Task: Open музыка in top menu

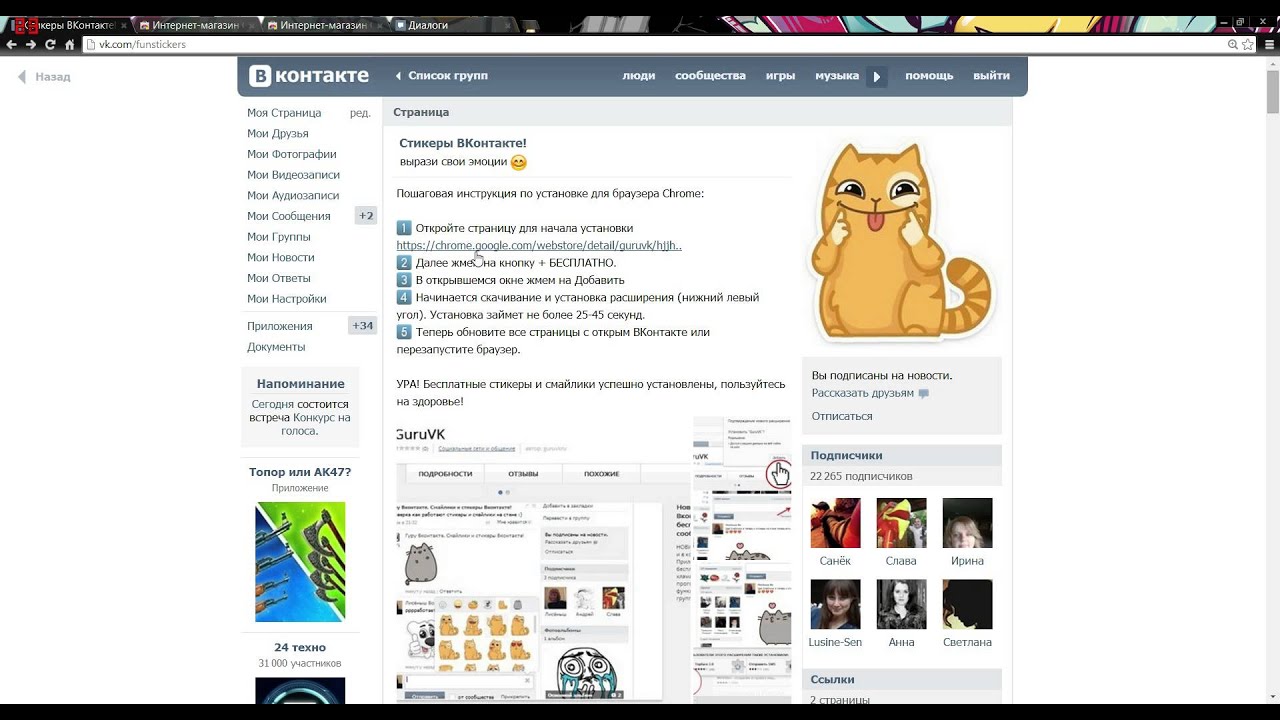Action: pos(837,76)
